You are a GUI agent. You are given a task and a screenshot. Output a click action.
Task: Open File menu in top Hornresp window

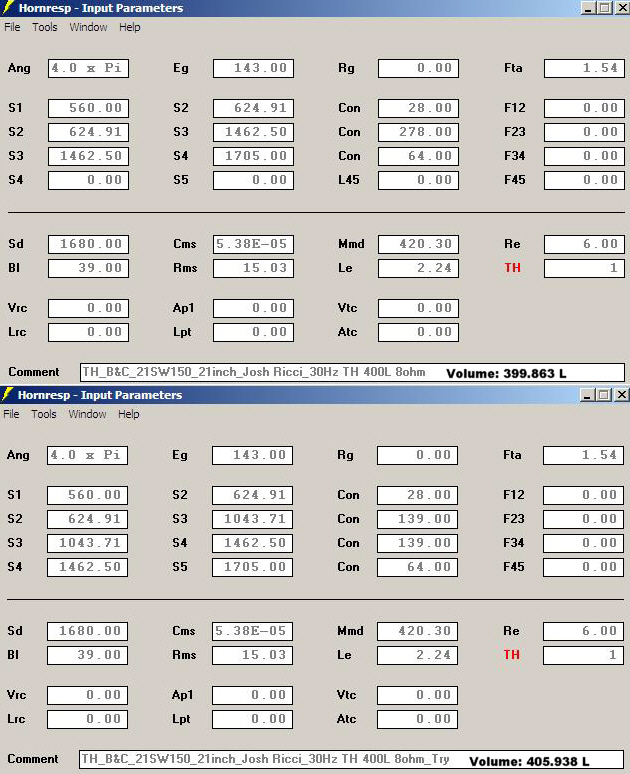pyautogui.click(x=12, y=27)
